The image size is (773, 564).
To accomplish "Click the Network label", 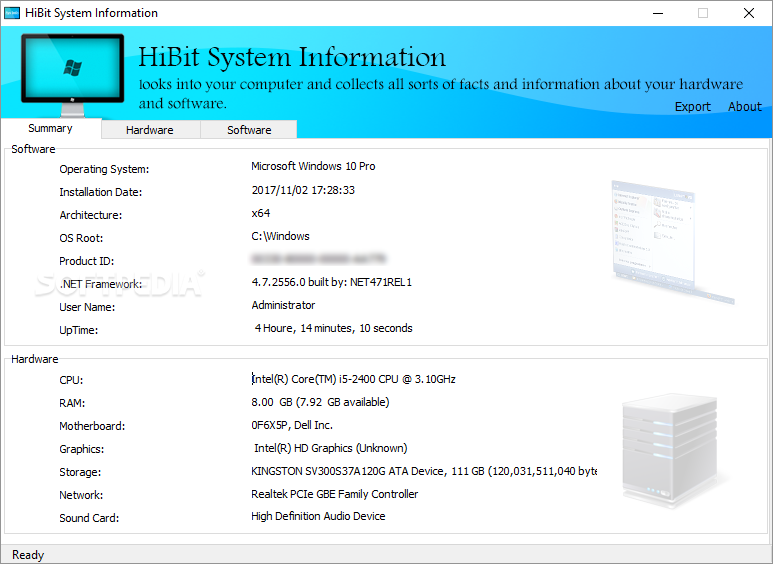I will pos(81,495).
